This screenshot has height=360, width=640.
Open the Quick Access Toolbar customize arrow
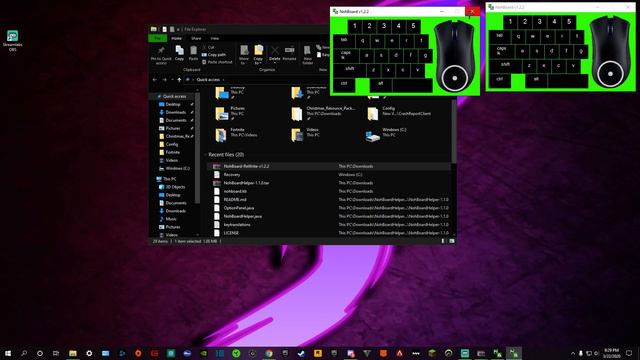[178, 29]
